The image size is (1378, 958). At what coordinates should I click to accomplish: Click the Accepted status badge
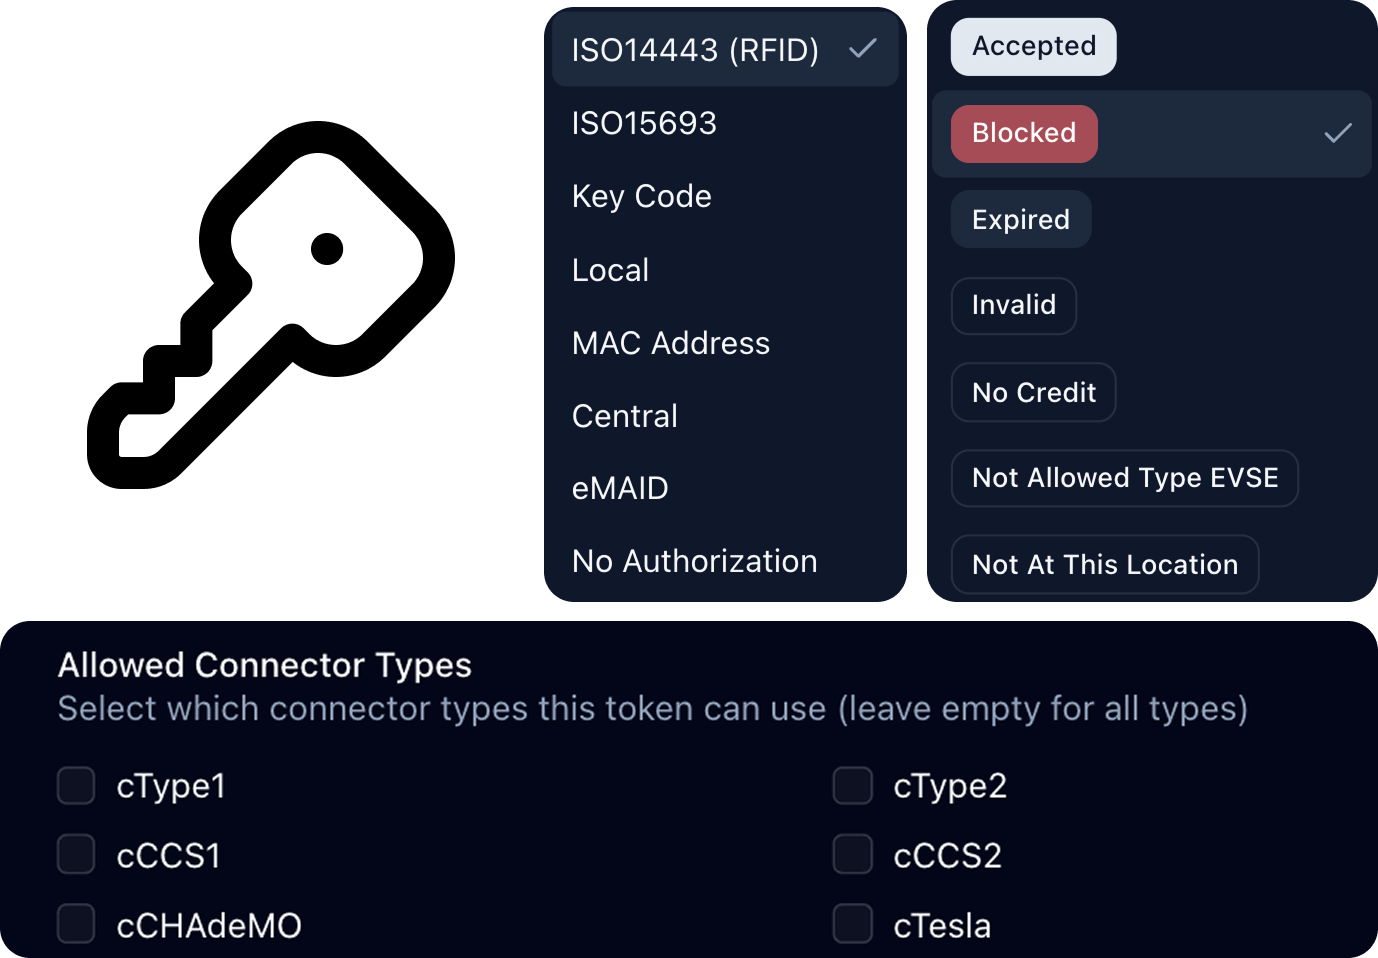(x=1033, y=47)
